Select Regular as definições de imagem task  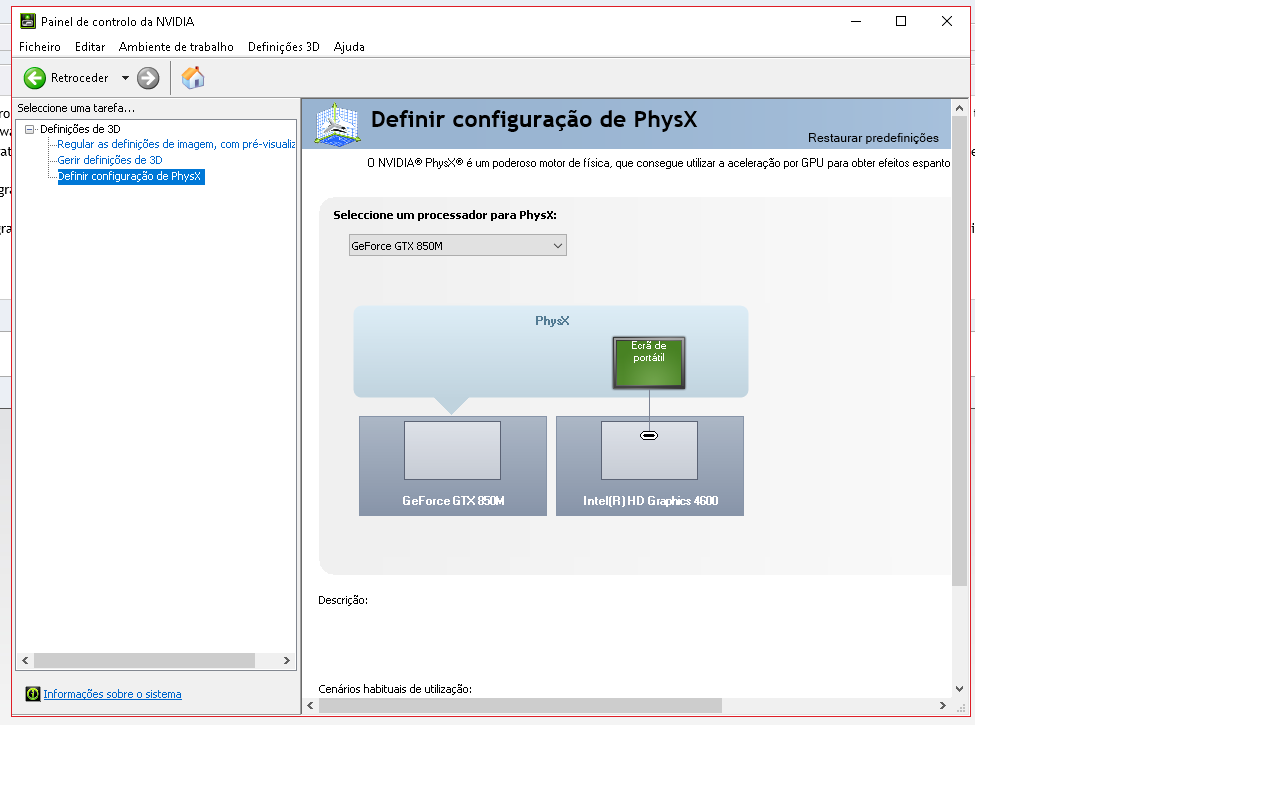(x=176, y=144)
